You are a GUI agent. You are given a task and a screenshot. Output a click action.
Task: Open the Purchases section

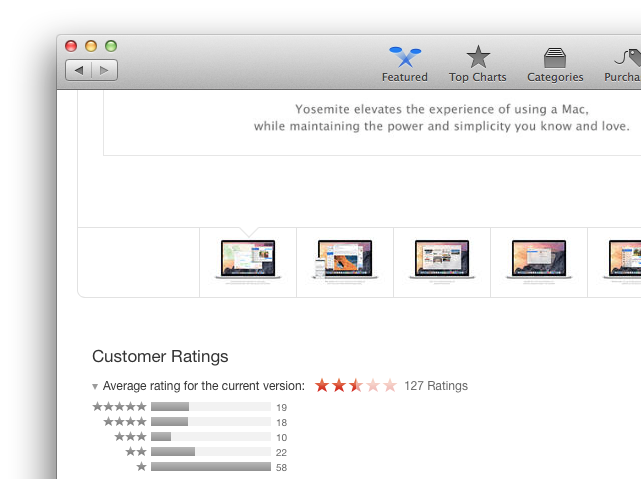click(622, 64)
